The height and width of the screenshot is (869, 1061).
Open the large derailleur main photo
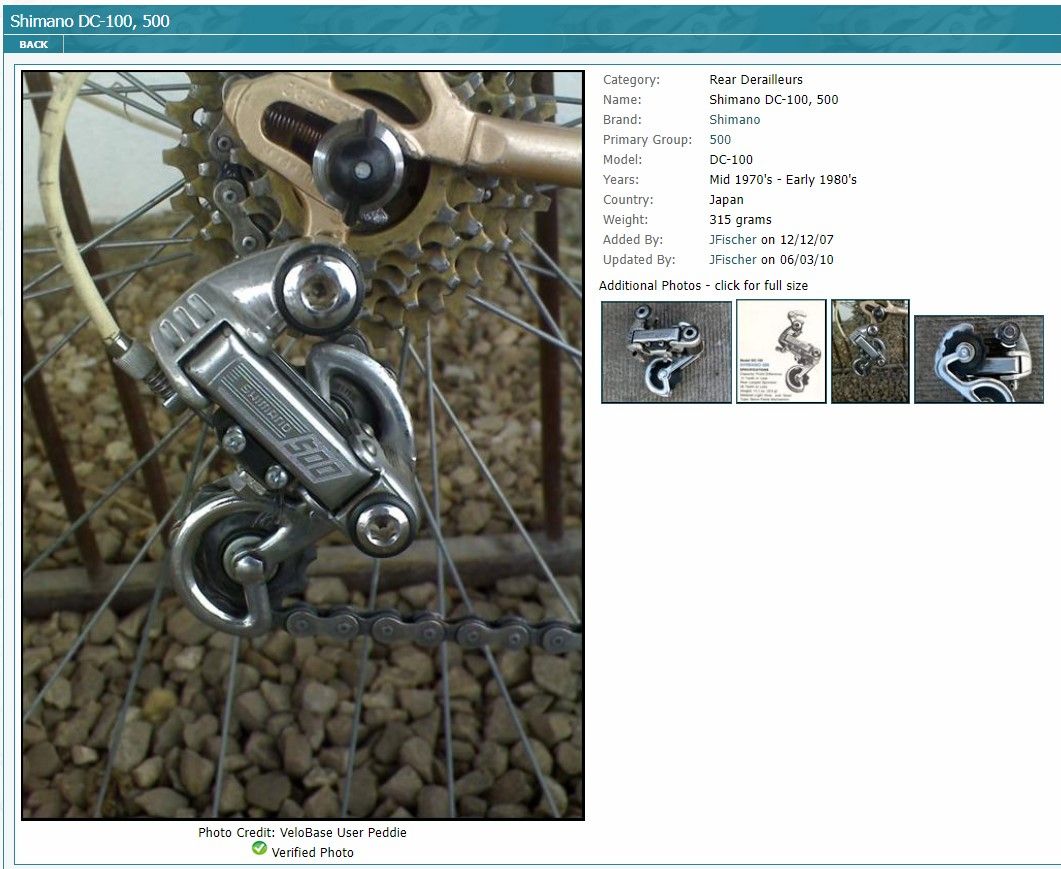[x=303, y=445]
